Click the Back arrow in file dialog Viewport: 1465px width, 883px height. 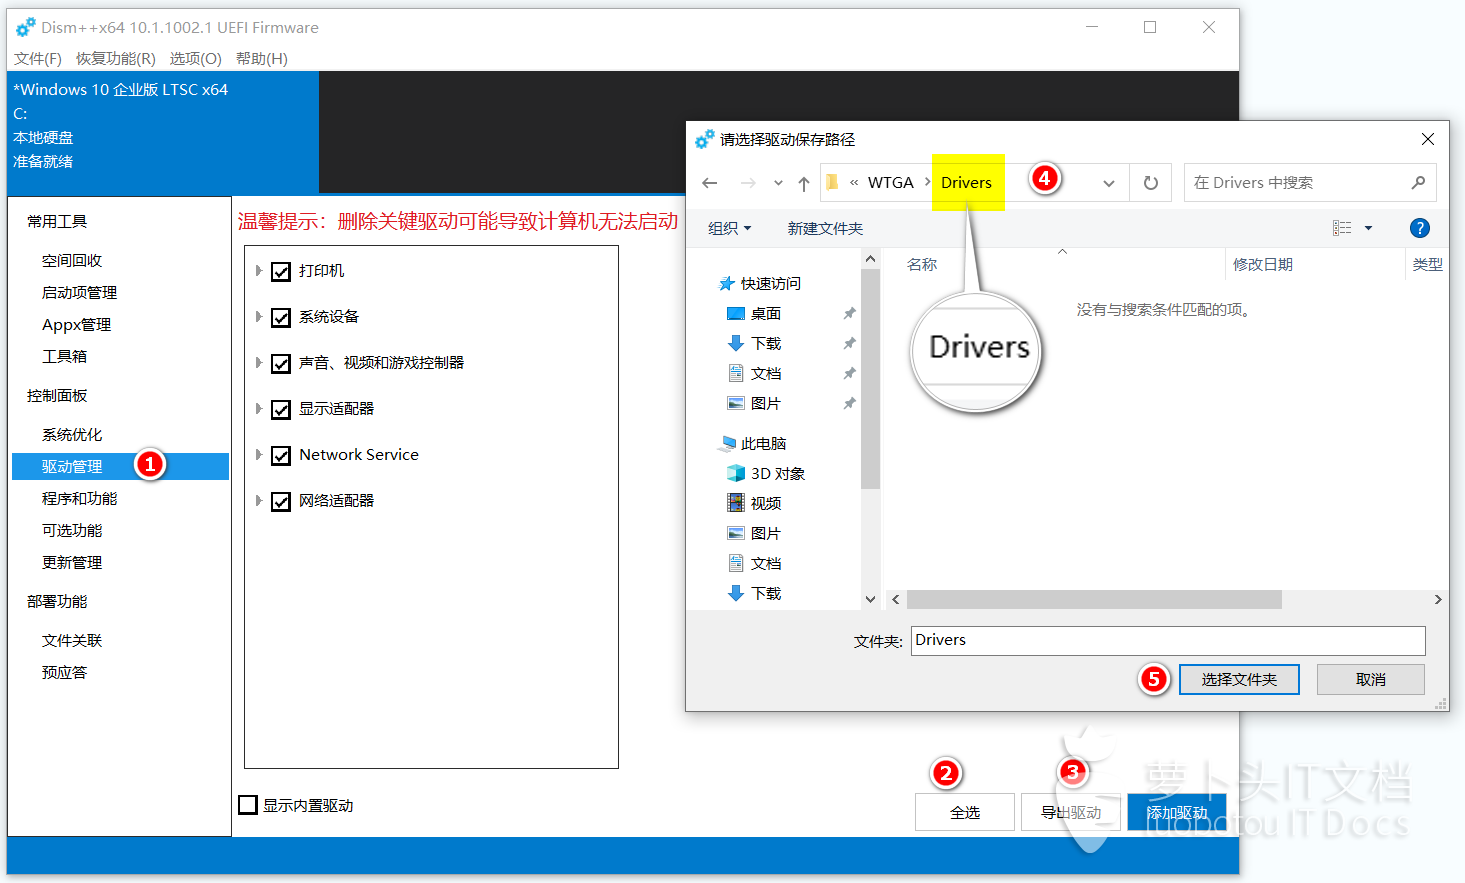click(710, 183)
